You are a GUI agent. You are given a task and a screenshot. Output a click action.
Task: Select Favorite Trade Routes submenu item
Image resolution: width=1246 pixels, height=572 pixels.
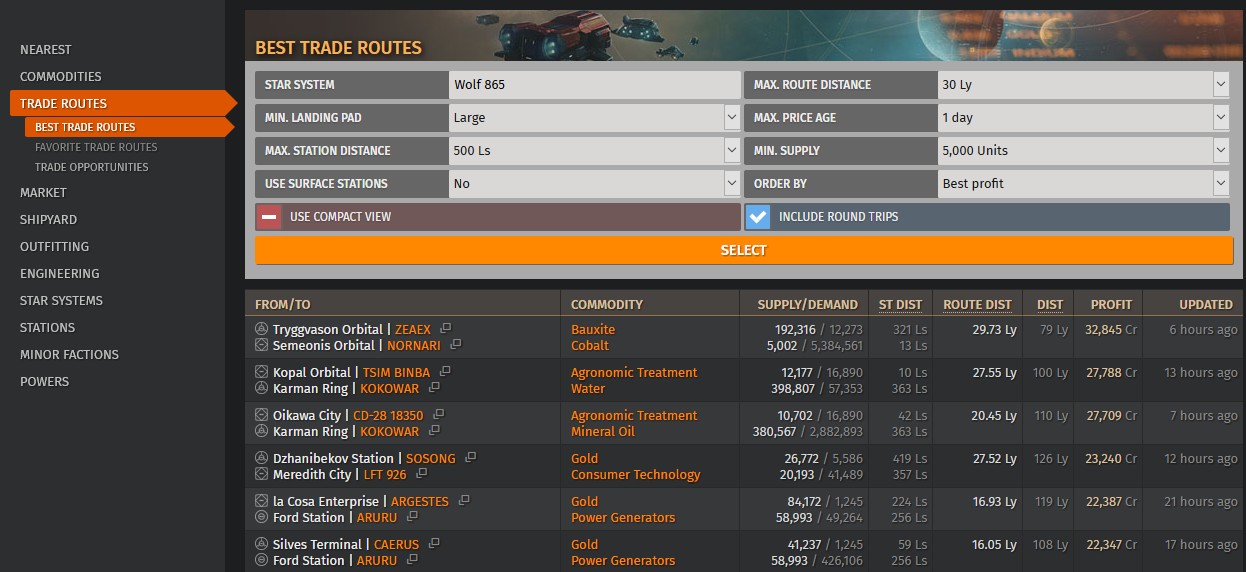coord(96,147)
